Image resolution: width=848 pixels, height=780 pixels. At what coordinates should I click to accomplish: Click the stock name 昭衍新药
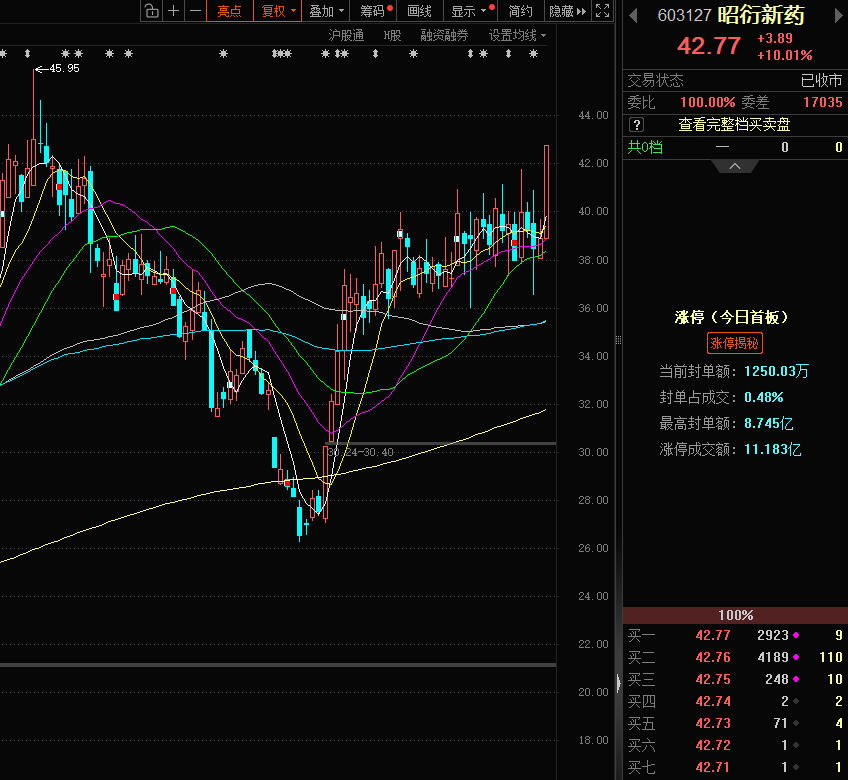[x=761, y=15]
